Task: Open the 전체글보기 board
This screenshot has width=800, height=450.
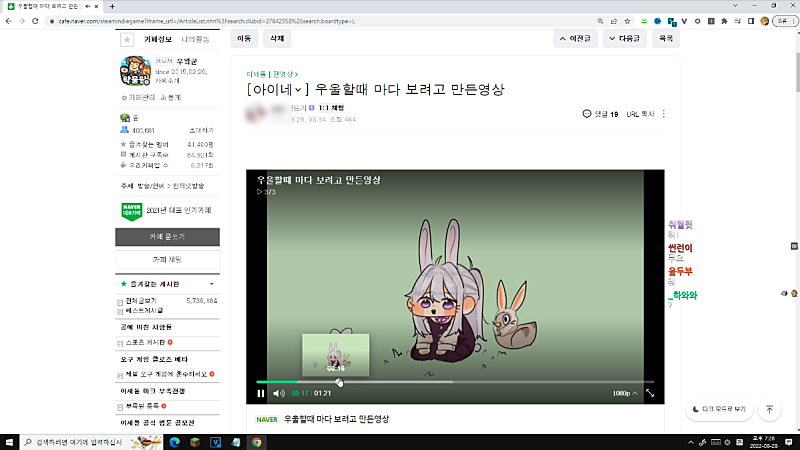Action: [141, 301]
